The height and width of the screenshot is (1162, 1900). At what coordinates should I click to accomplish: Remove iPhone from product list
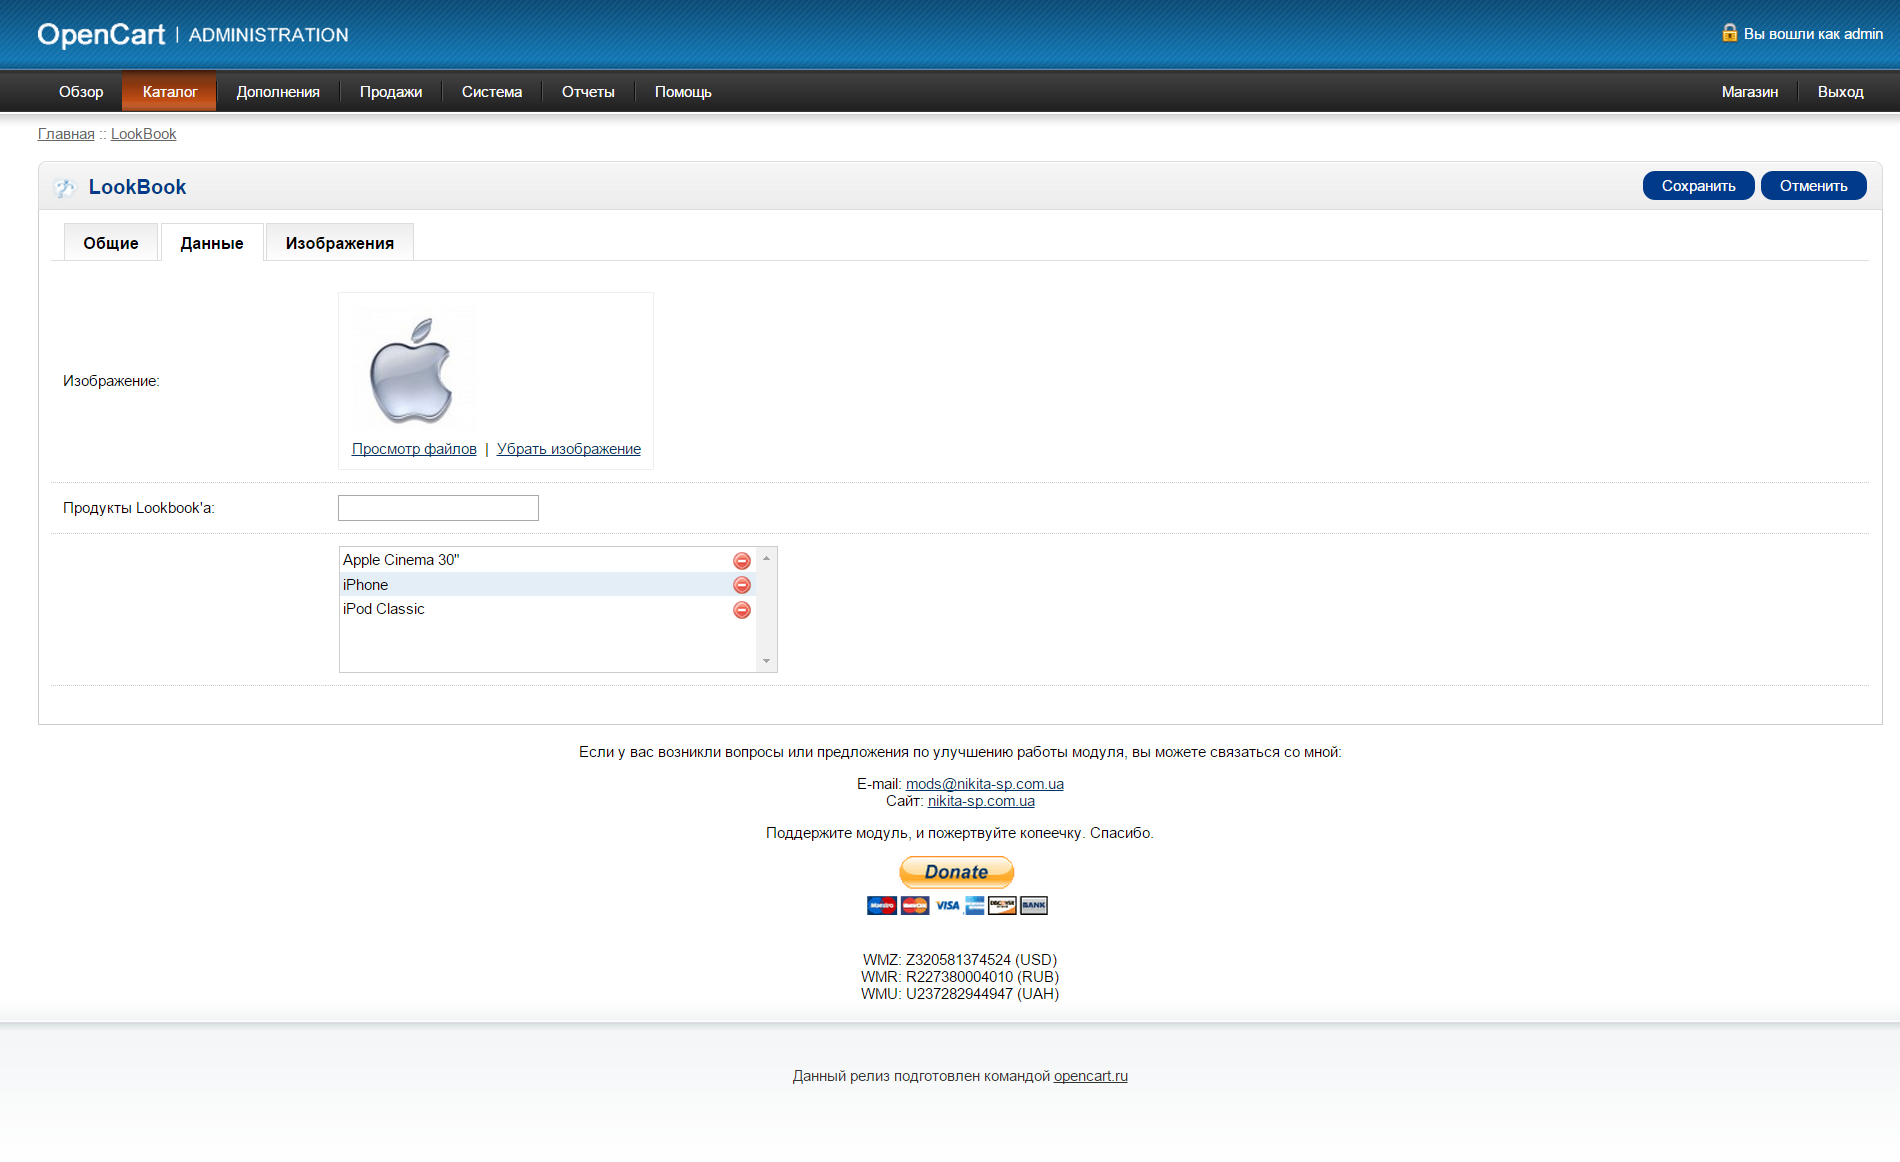tap(742, 585)
